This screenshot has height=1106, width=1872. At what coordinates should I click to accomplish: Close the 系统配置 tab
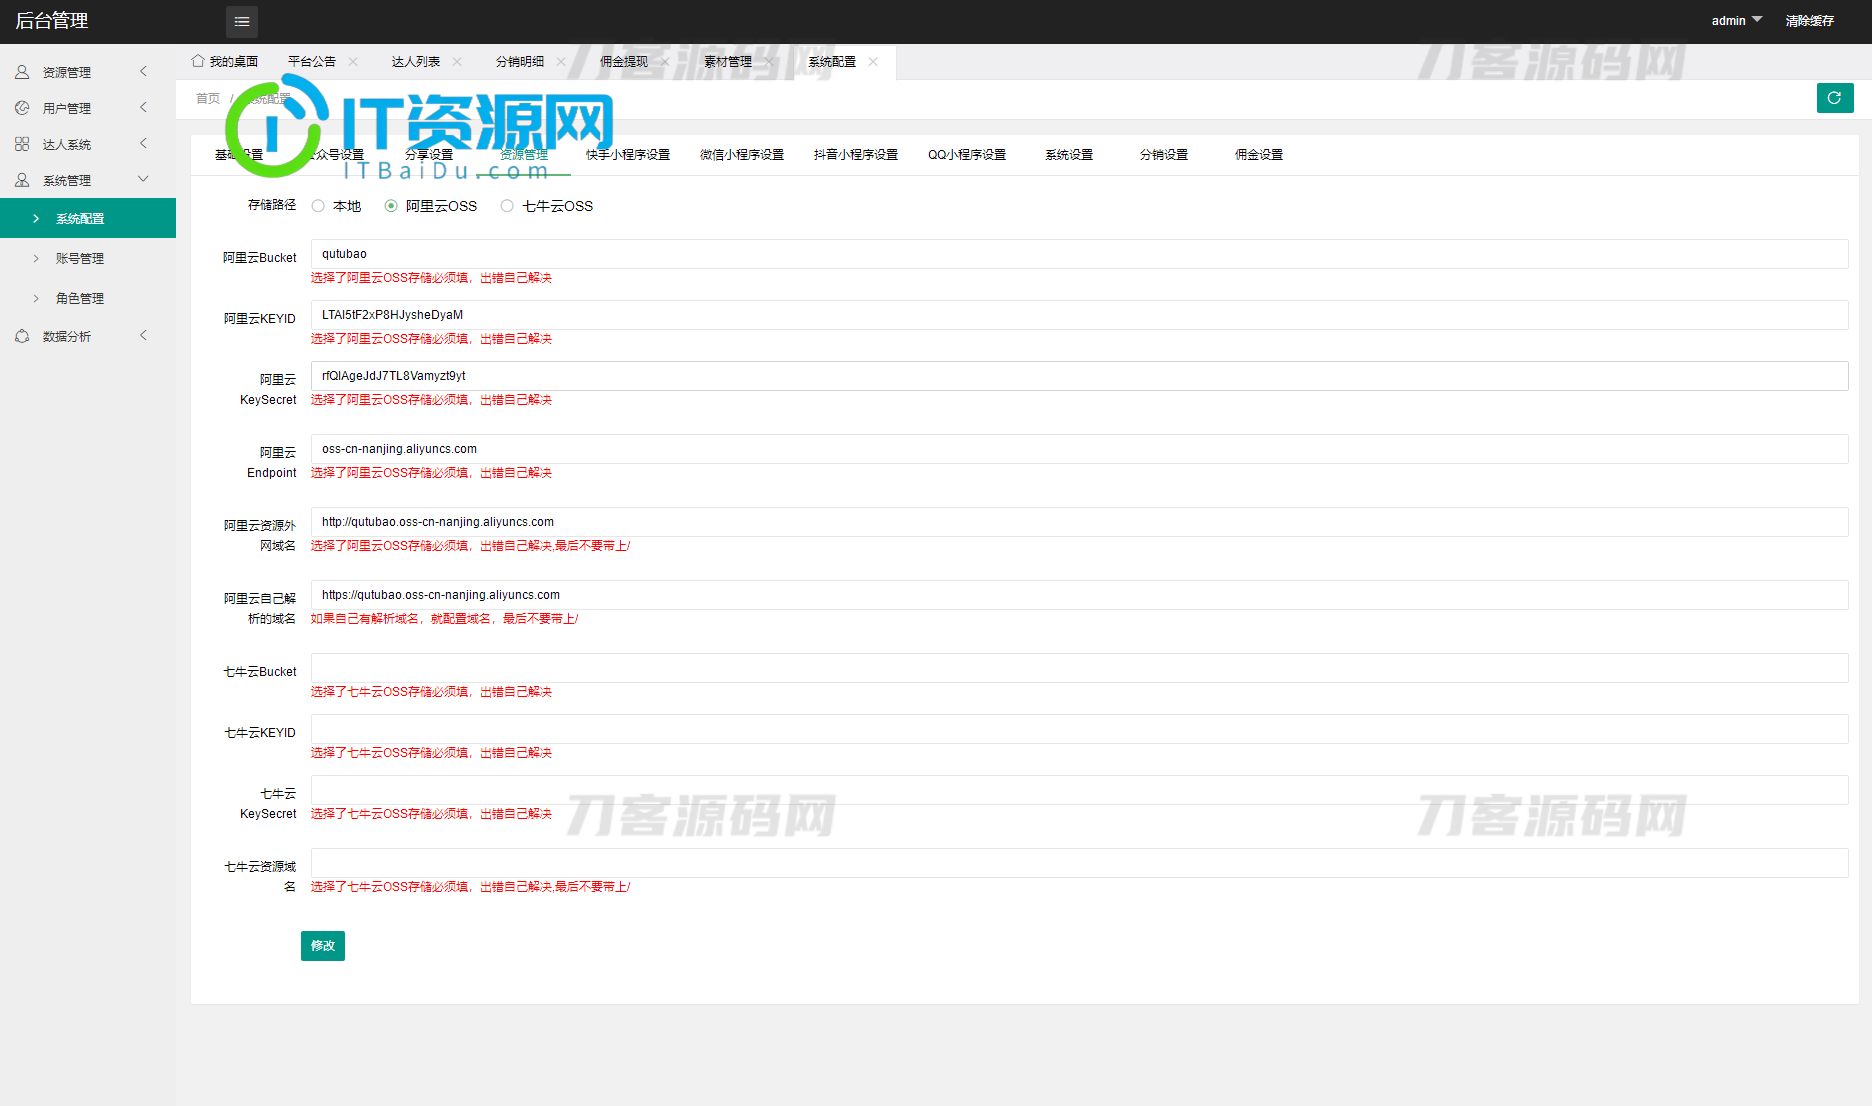pos(873,62)
